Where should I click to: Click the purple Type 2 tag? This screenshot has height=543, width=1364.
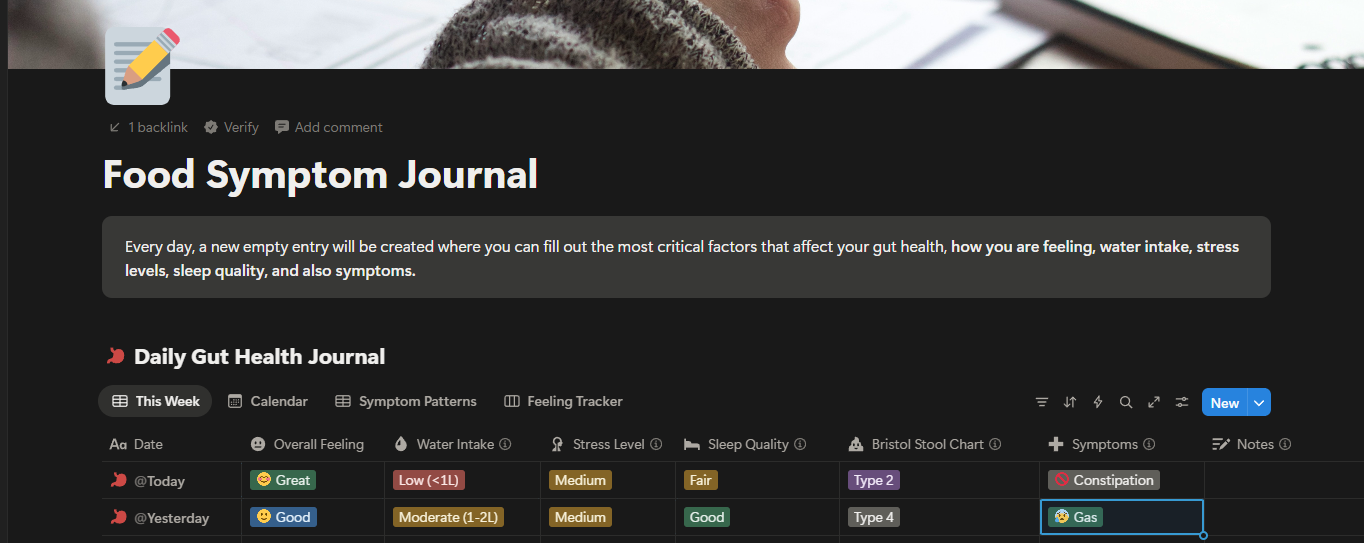point(874,480)
